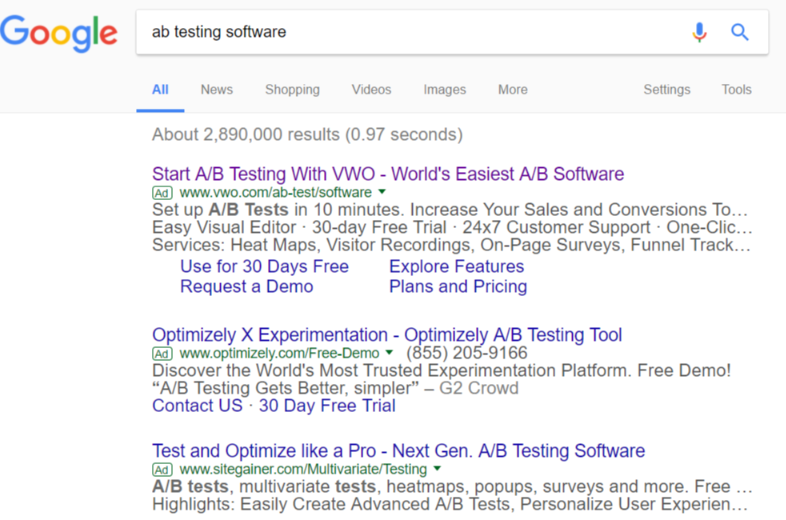Open the Images tab
The width and height of the screenshot is (786, 520).
pos(445,90)
